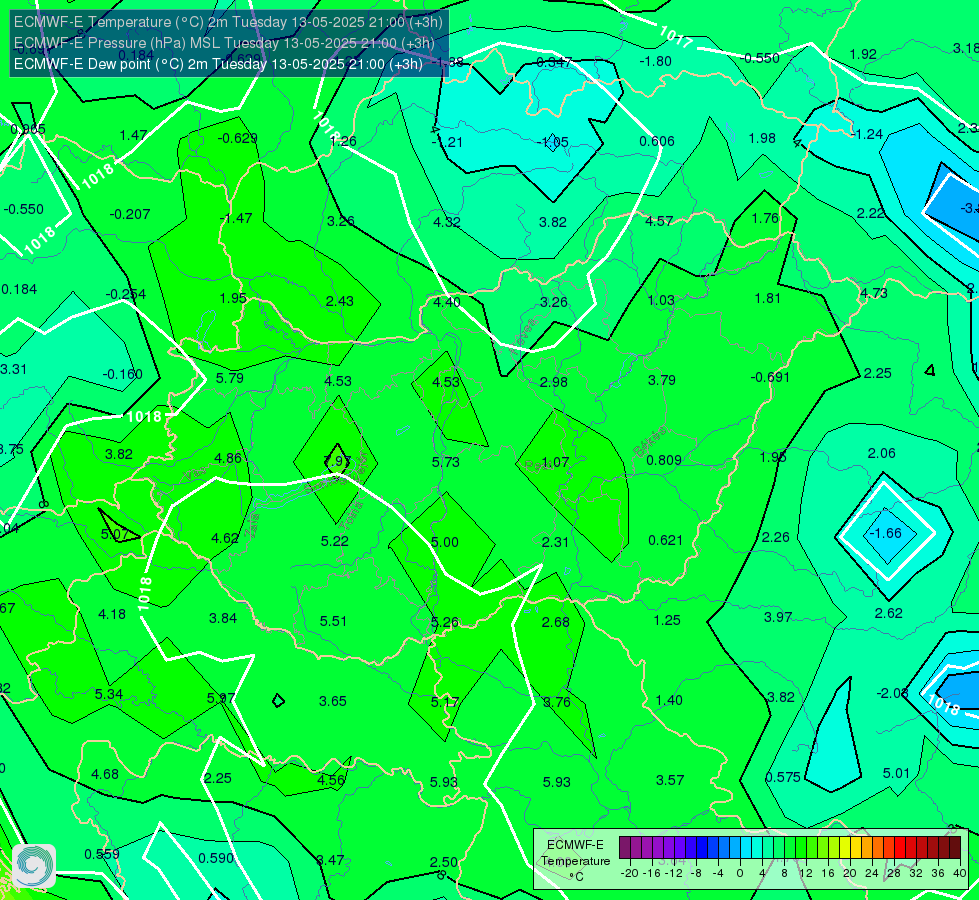Click the -0.207 value on the map
Image resolution: width=979 pixels, height=900 pixels.
point(130,214)
